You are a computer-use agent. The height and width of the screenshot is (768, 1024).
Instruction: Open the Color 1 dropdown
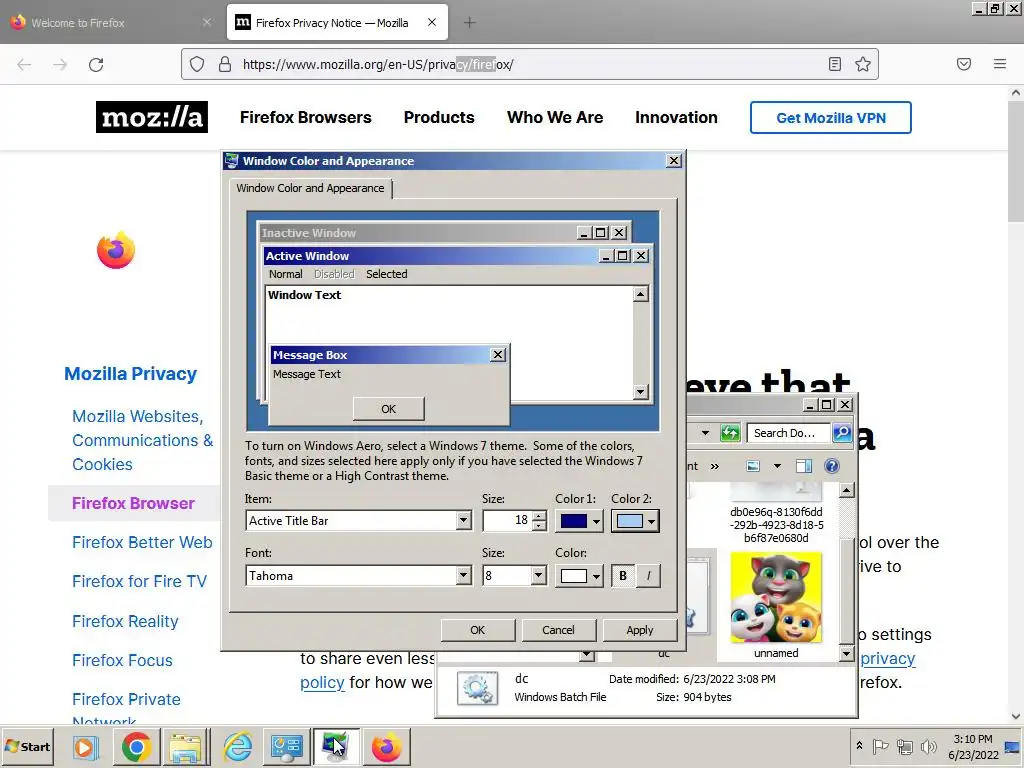point(579,520)
